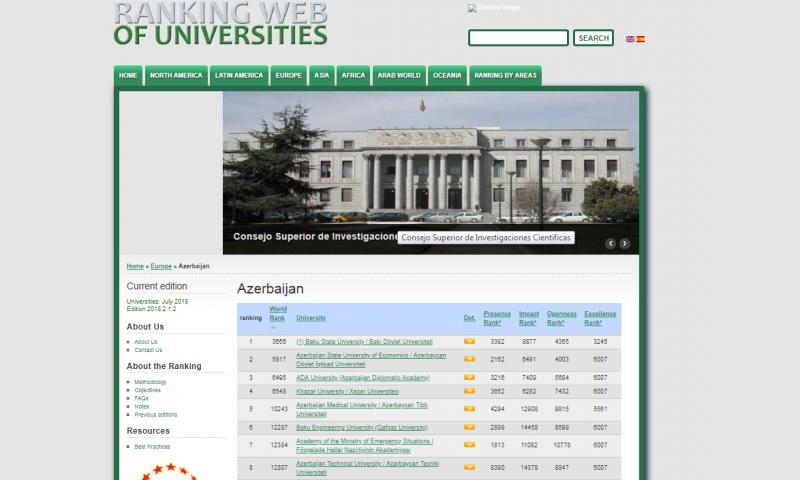800x480 pixels.
Task: Open Azerbaijan Medical University link
Action: [x=362, y=409]
